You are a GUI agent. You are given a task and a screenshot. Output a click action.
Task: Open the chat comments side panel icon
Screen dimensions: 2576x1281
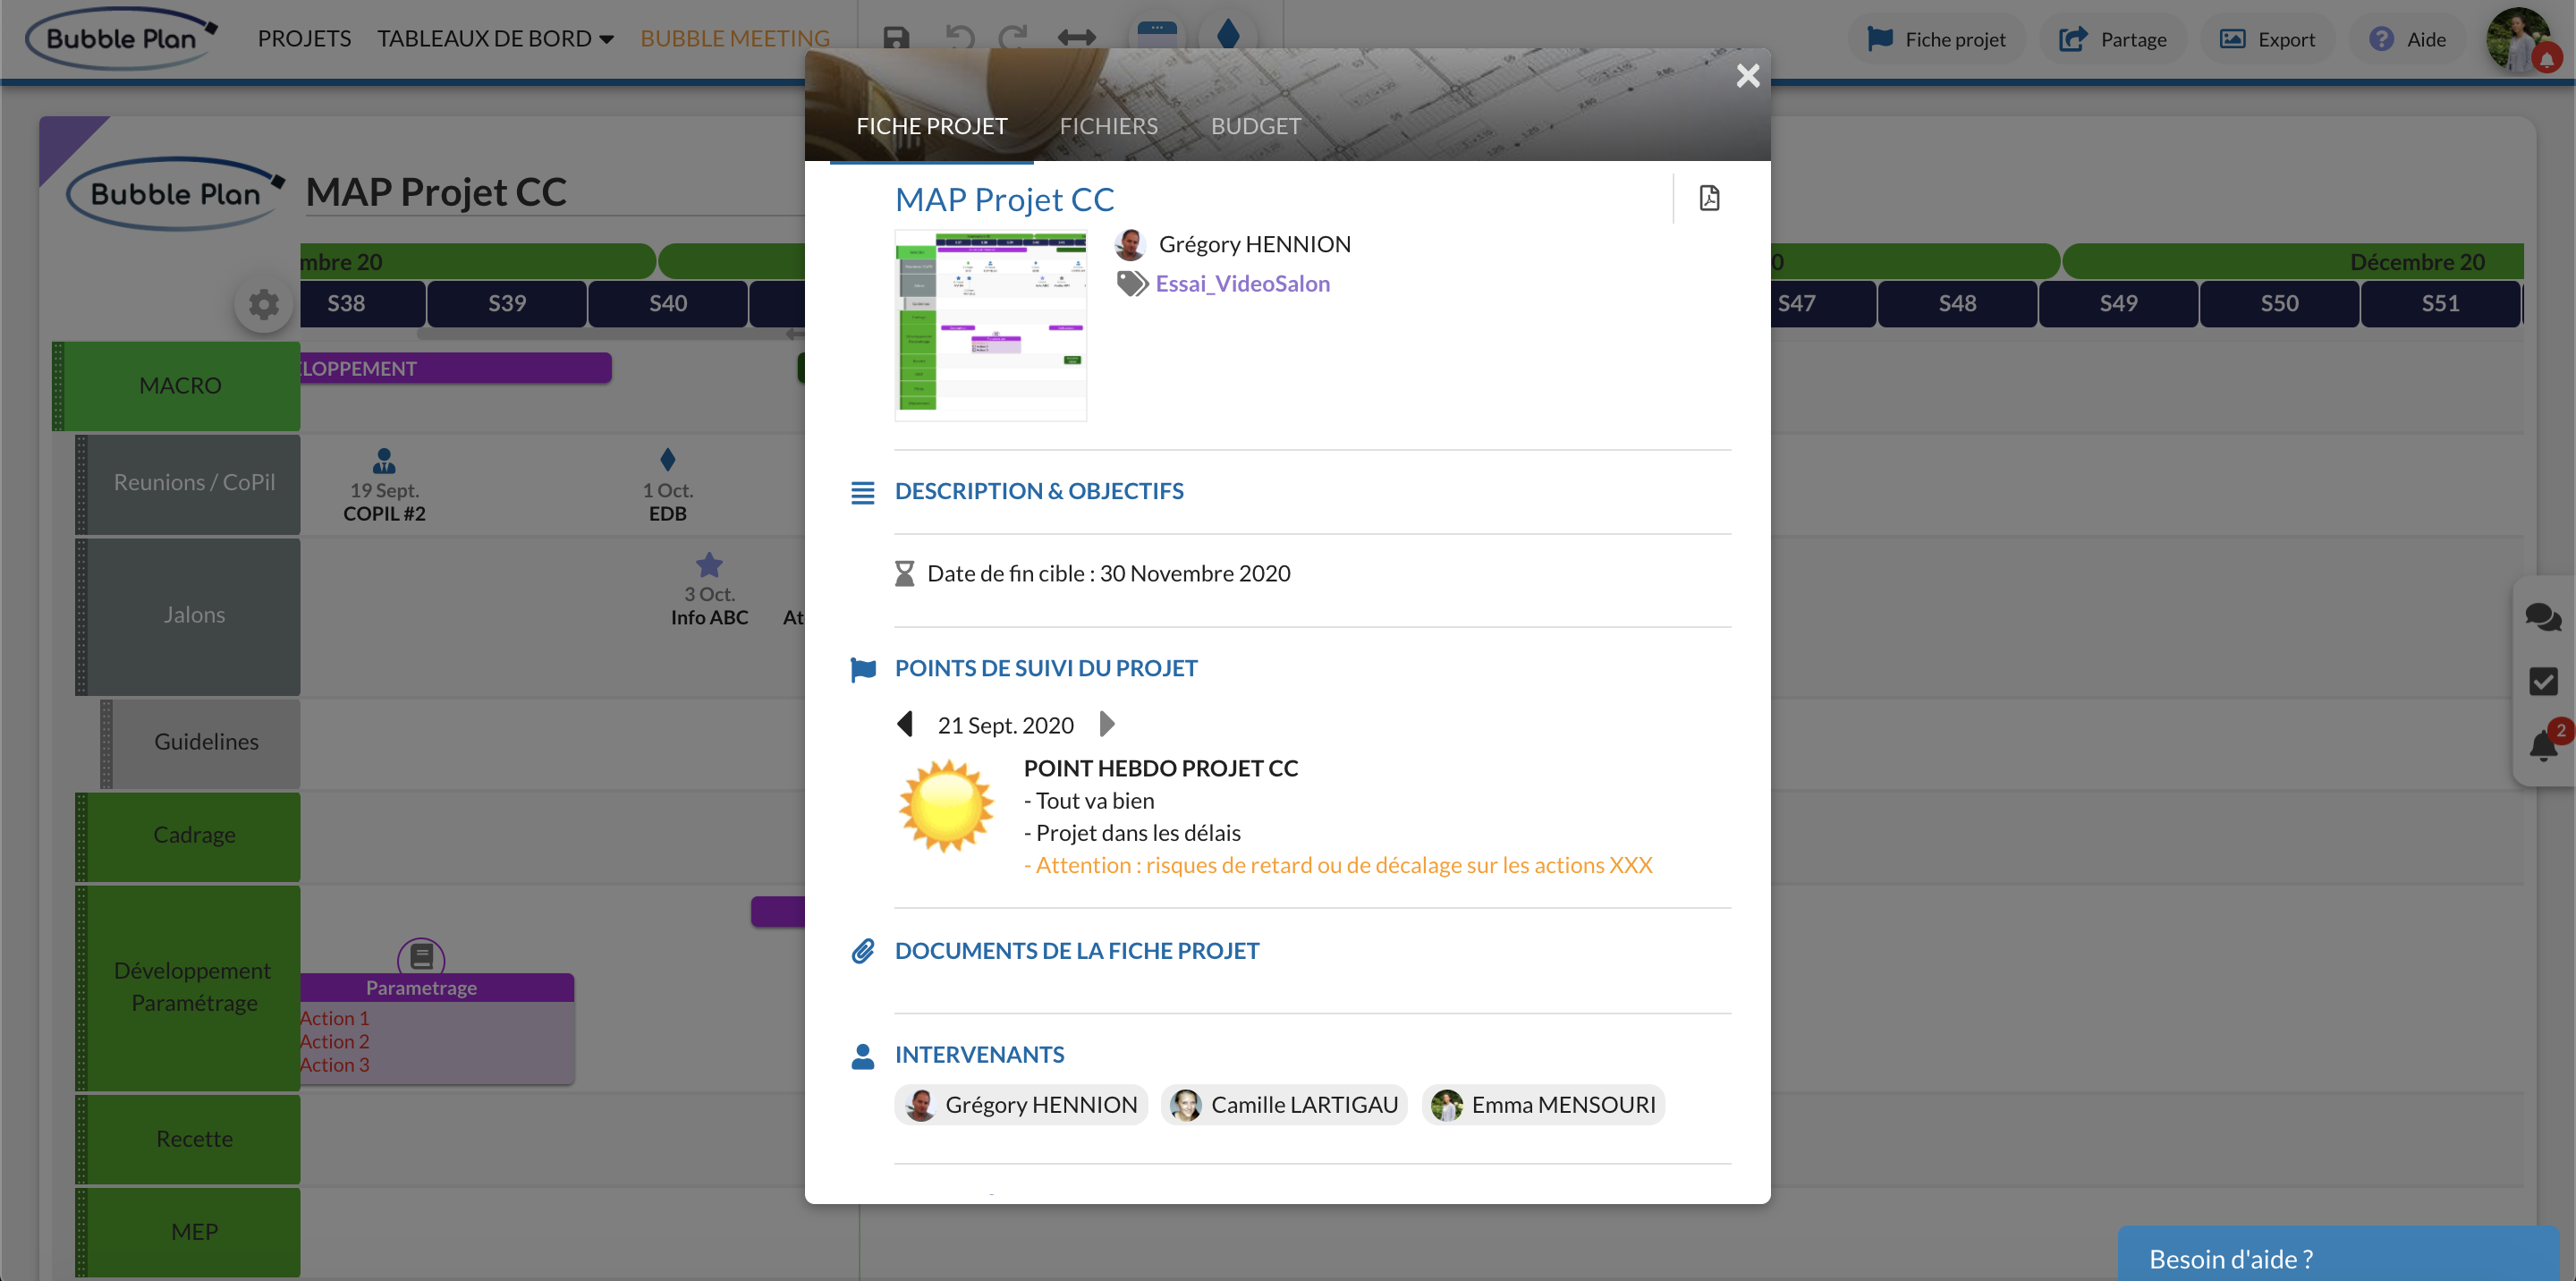pyautogui.click(x=2542, y=616)
